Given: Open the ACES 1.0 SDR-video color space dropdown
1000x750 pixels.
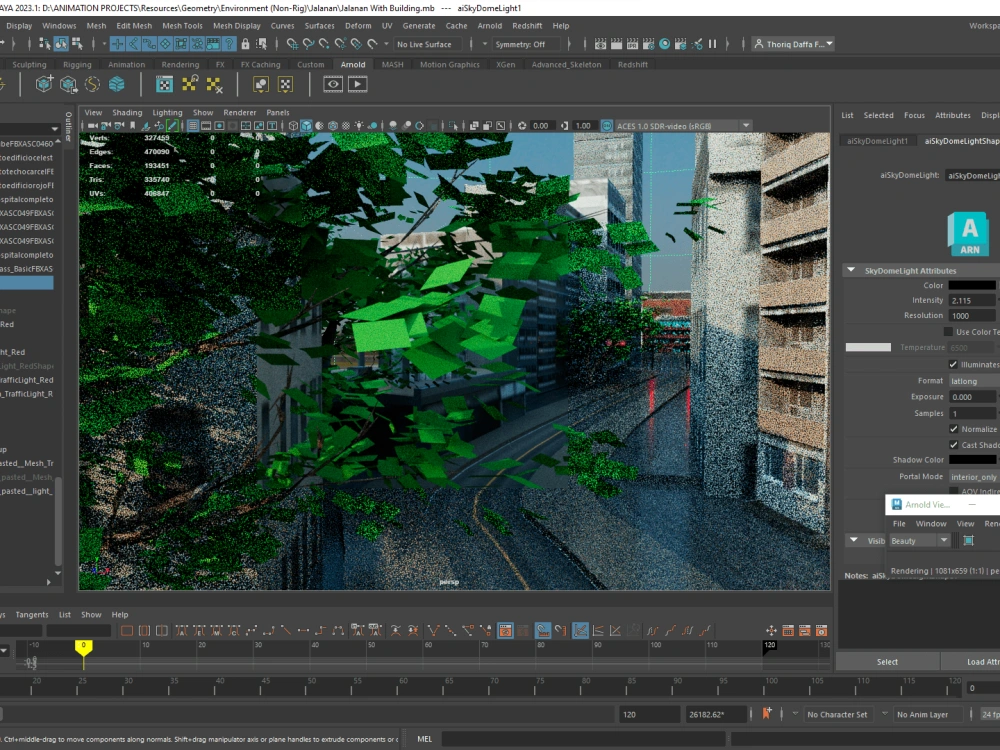Looking at the screenshot, I should coord(675,125).
